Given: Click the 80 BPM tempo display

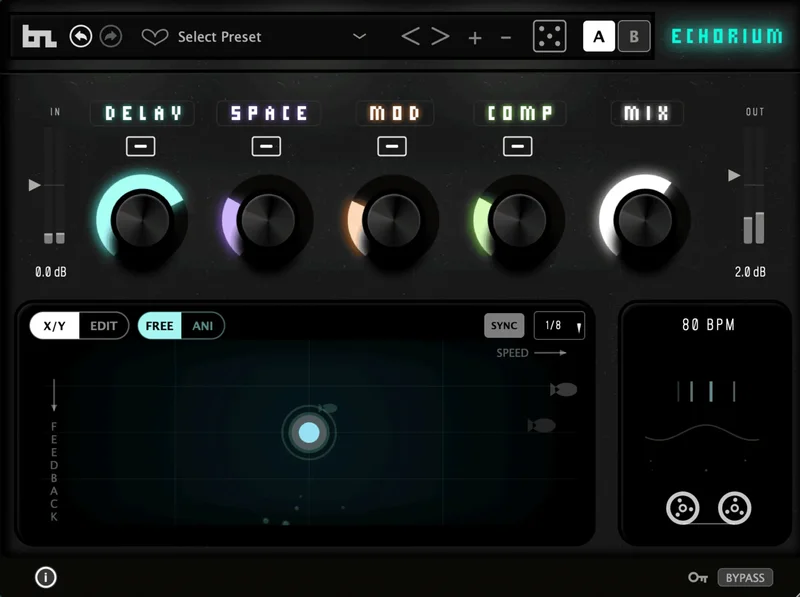Looking at the screenshot, I should [x=708, y=325].
